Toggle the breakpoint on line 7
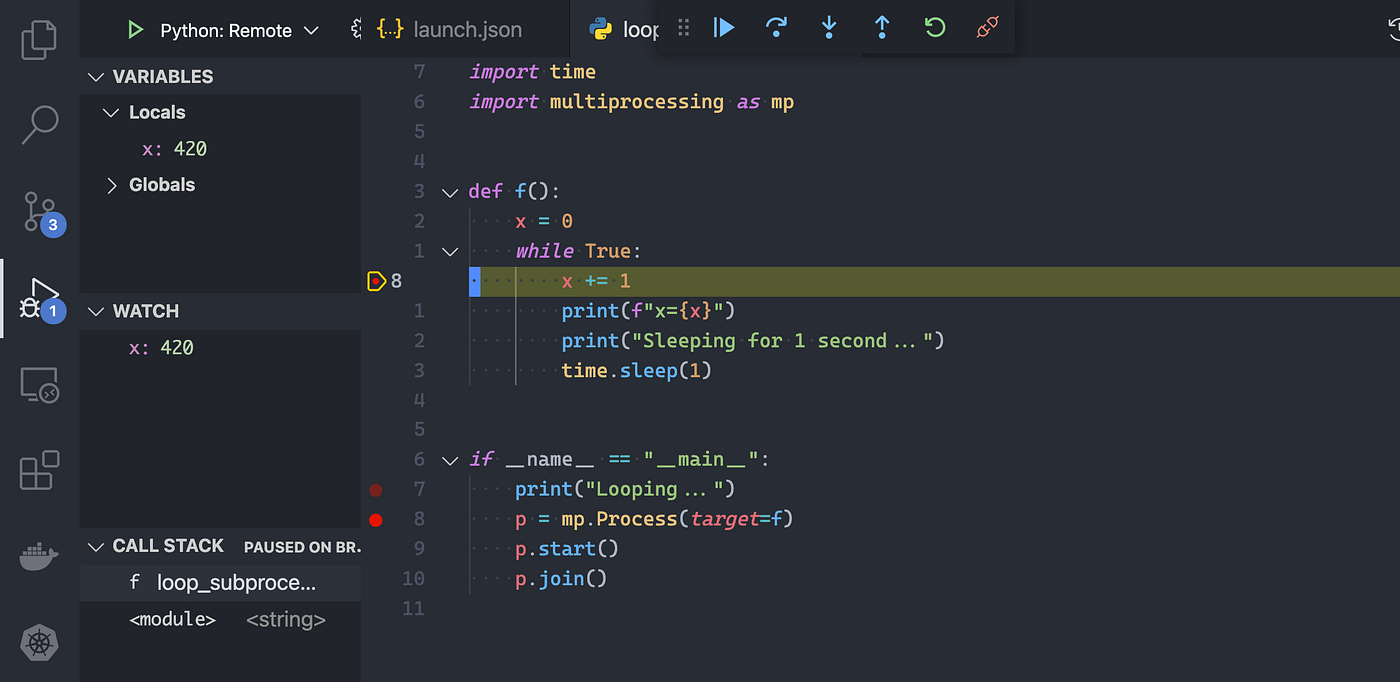The image size is (1400, 682). (x=376, y=490)
